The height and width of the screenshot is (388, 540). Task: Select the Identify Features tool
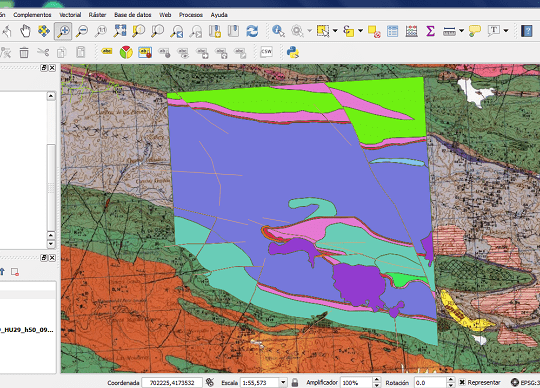(x=278, y=31)
